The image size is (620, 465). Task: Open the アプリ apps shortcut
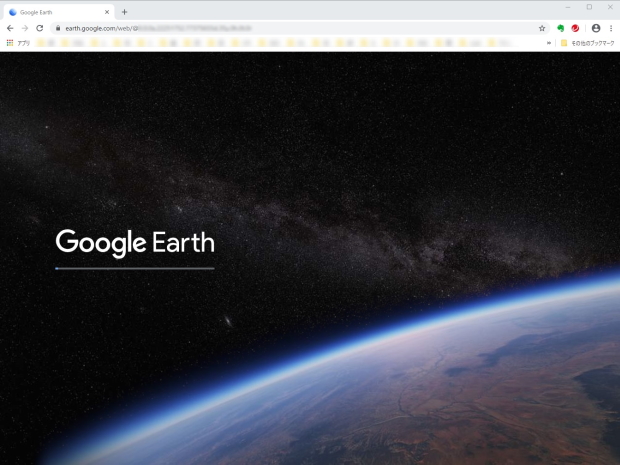click(x=18, y=43)
